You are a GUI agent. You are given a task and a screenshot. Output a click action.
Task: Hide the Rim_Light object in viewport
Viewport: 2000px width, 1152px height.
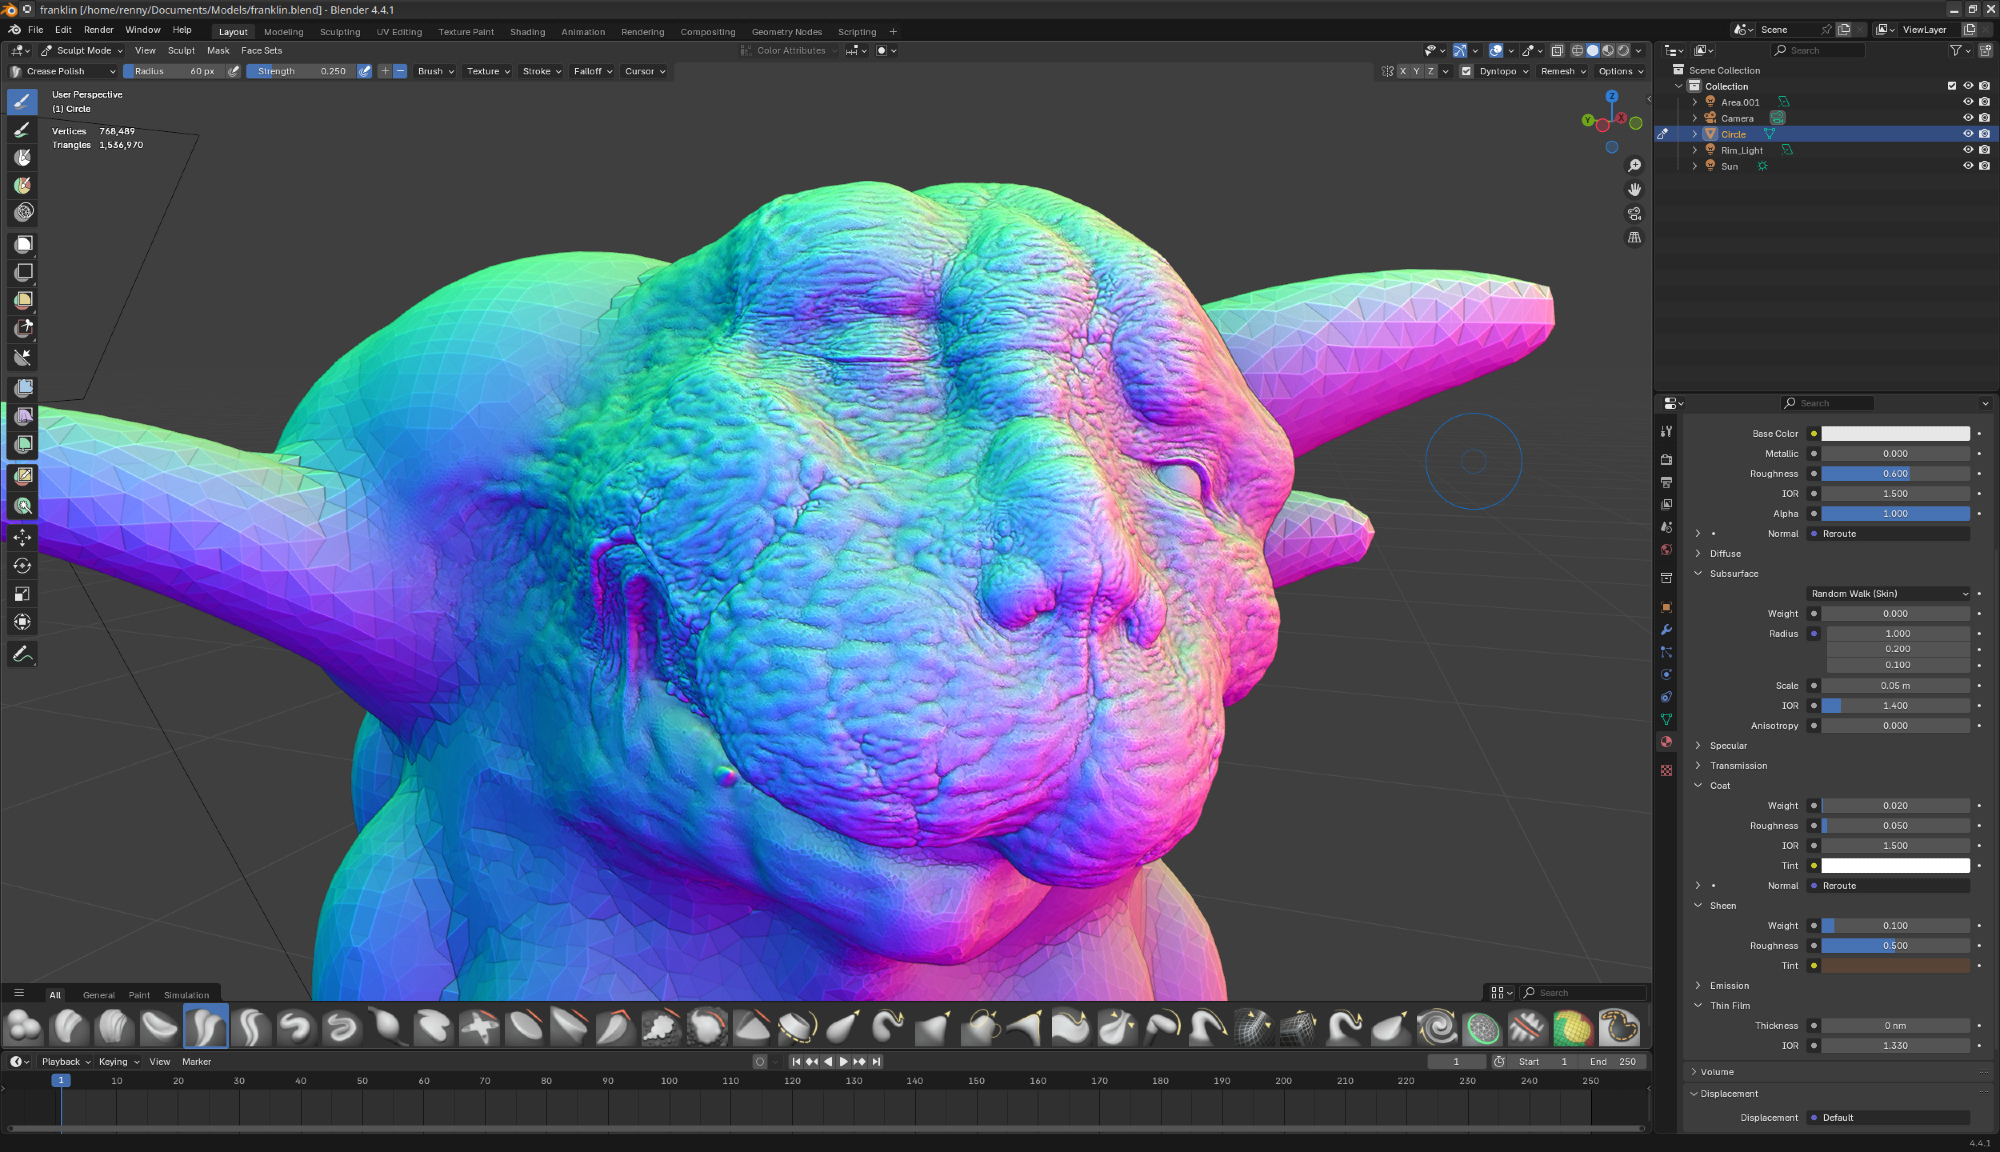[1968, 150]
